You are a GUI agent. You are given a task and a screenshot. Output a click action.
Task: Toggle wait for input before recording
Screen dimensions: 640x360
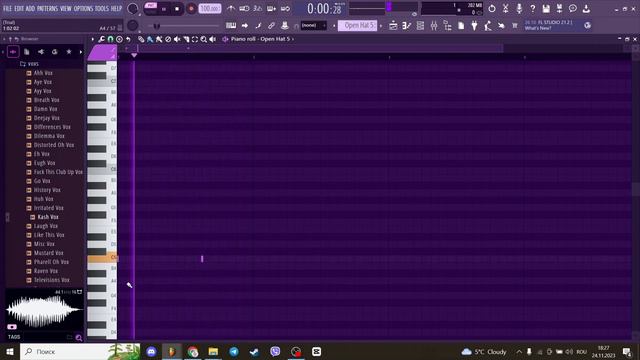pos(244,9)
